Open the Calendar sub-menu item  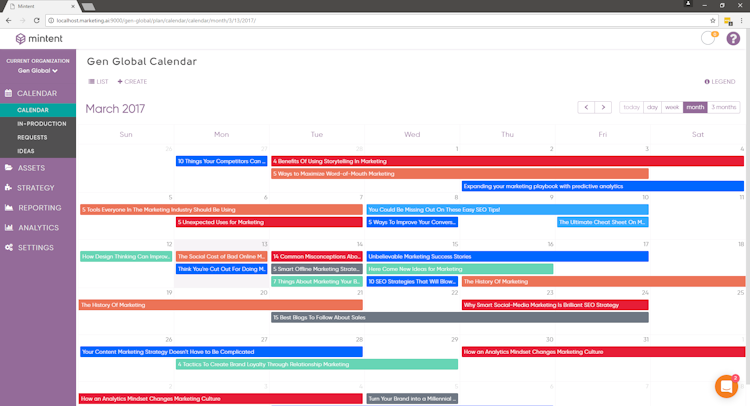[x=38, y=110]
